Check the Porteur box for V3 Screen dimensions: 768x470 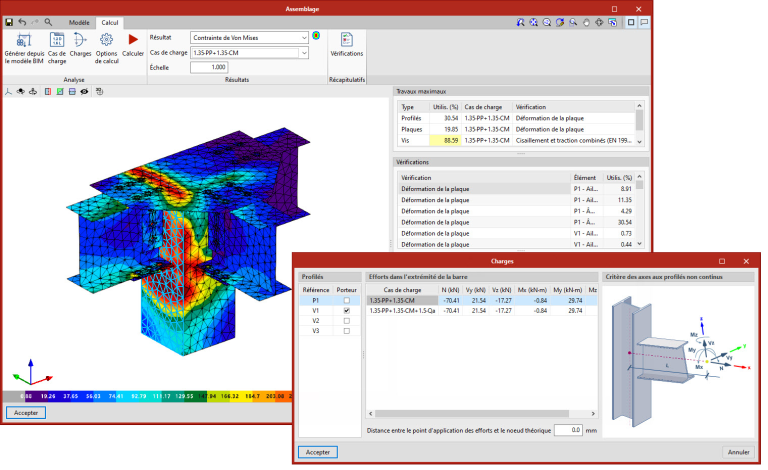[346, 332]
